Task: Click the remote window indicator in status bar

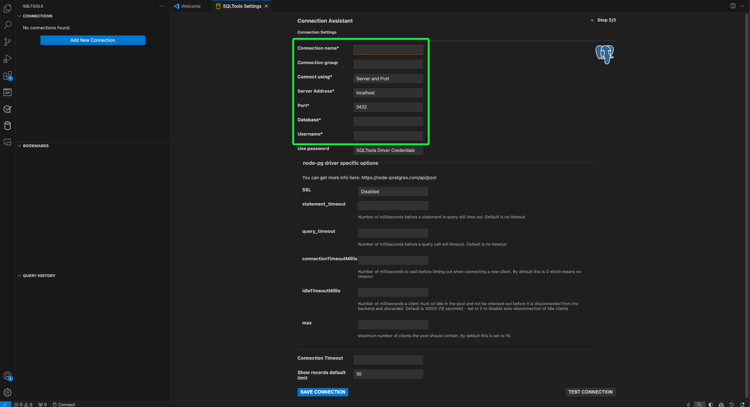Action: [5, 404]
